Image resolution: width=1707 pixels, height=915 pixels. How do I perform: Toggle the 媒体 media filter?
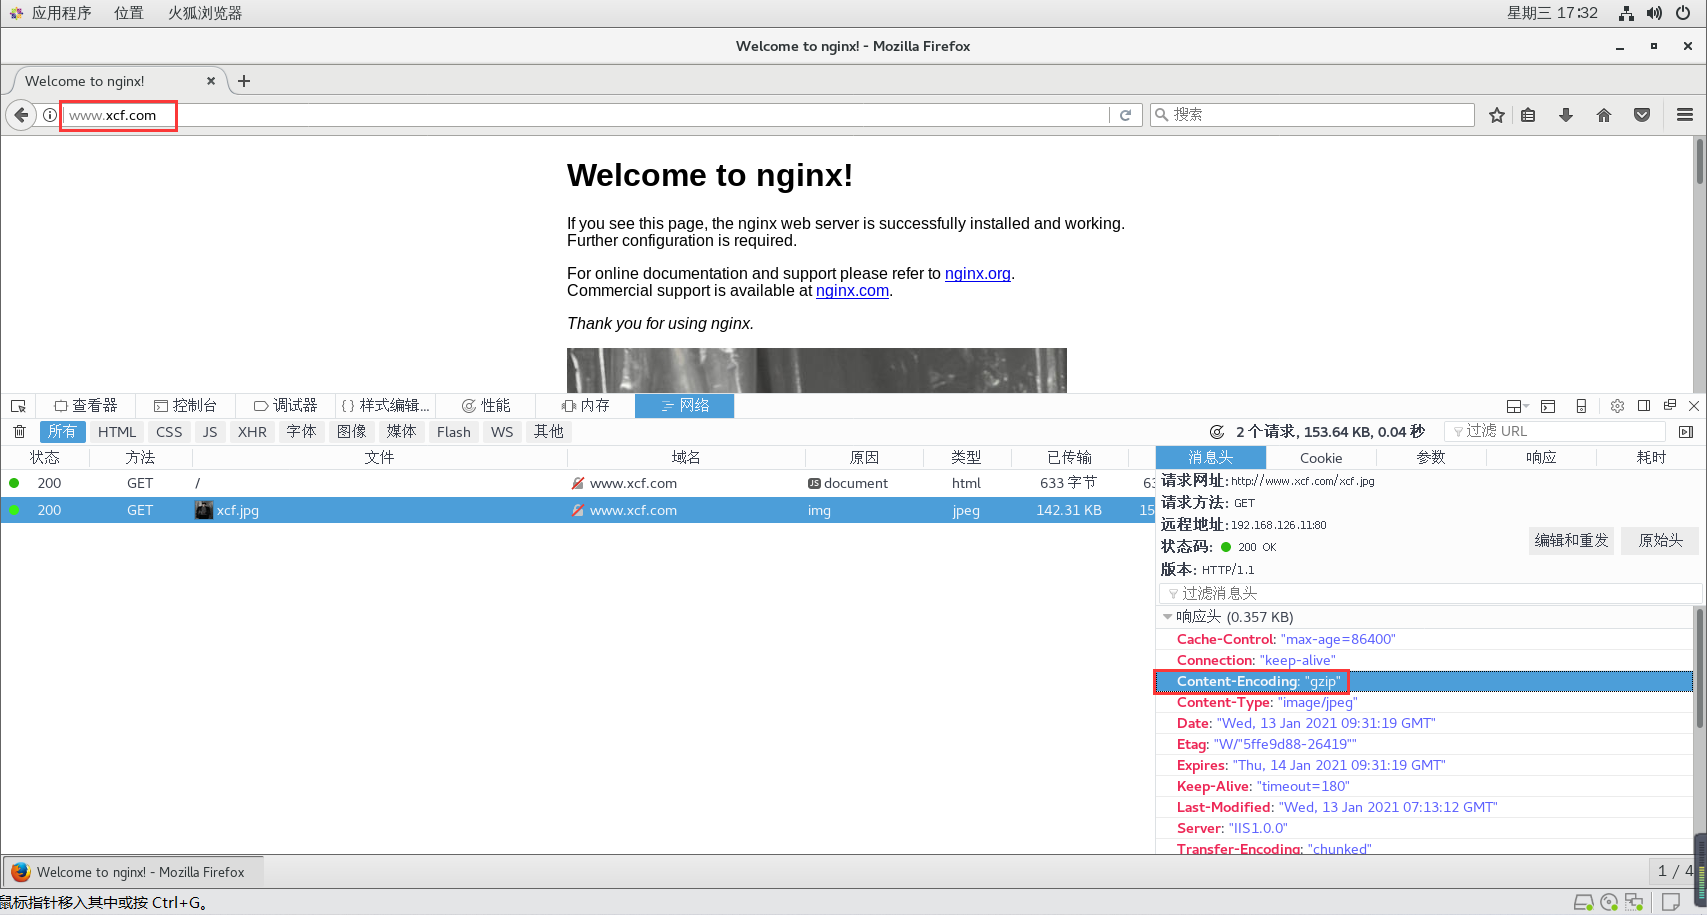(401, 432)
